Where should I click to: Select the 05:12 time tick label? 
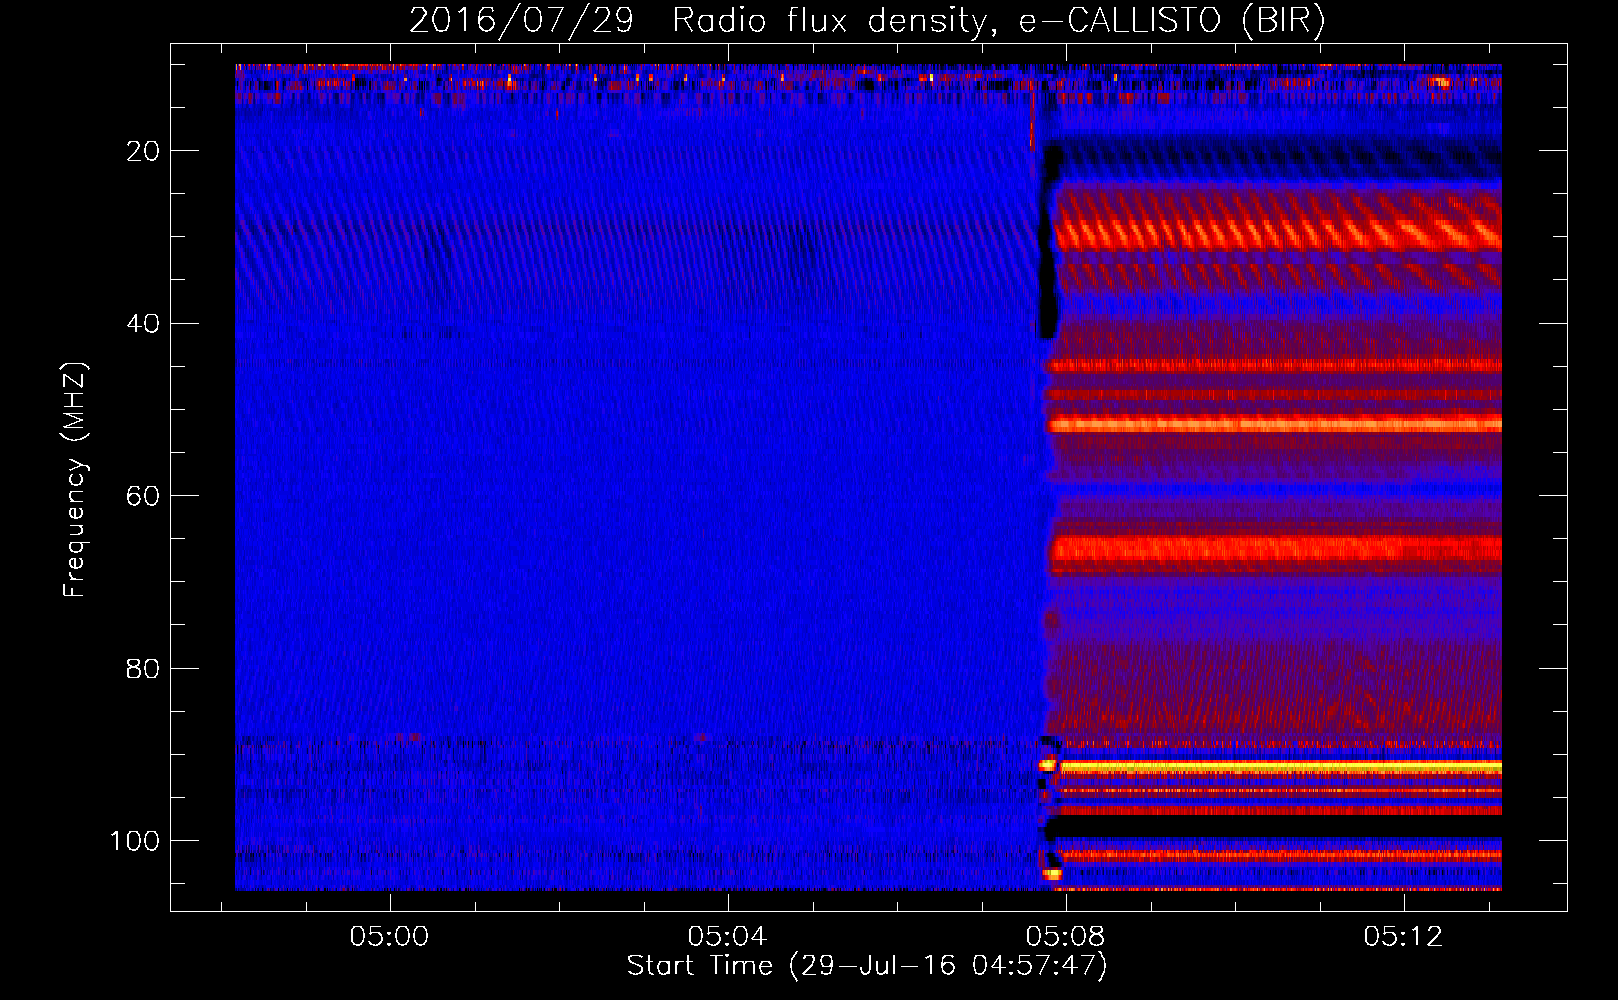click(x=1404, y=936)
